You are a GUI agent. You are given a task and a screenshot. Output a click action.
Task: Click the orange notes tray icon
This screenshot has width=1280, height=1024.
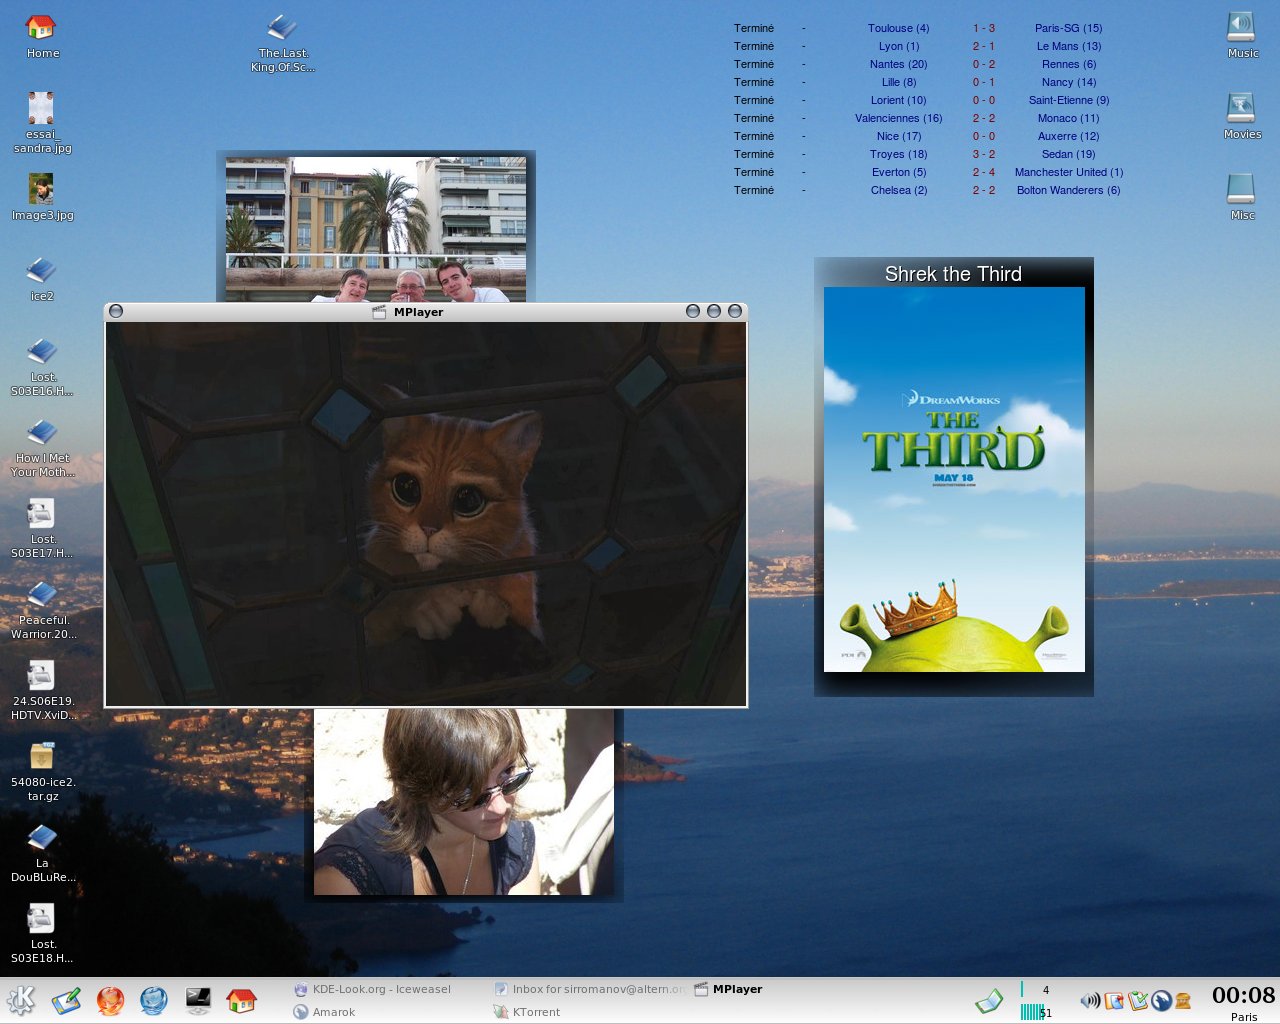[1114, 1000]
